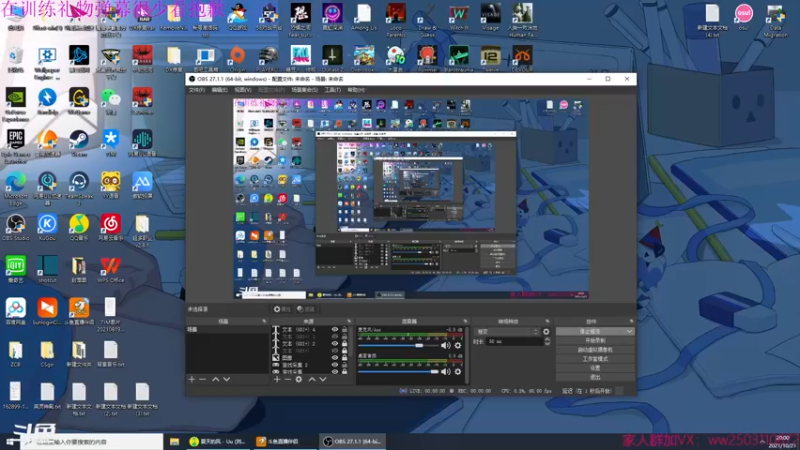Toggle visibility of 文本 (GDI+) 2 source

pos(335,343)
